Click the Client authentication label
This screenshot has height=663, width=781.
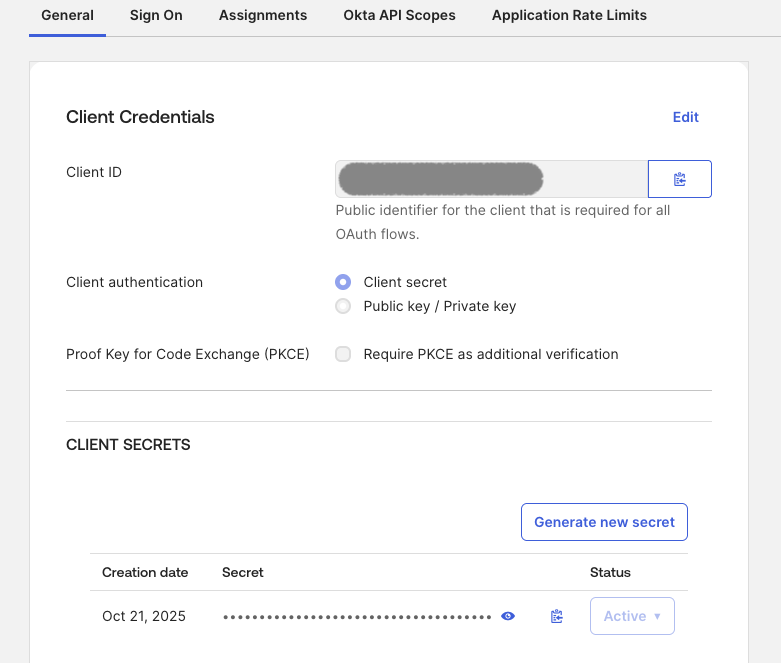point(134,282)
